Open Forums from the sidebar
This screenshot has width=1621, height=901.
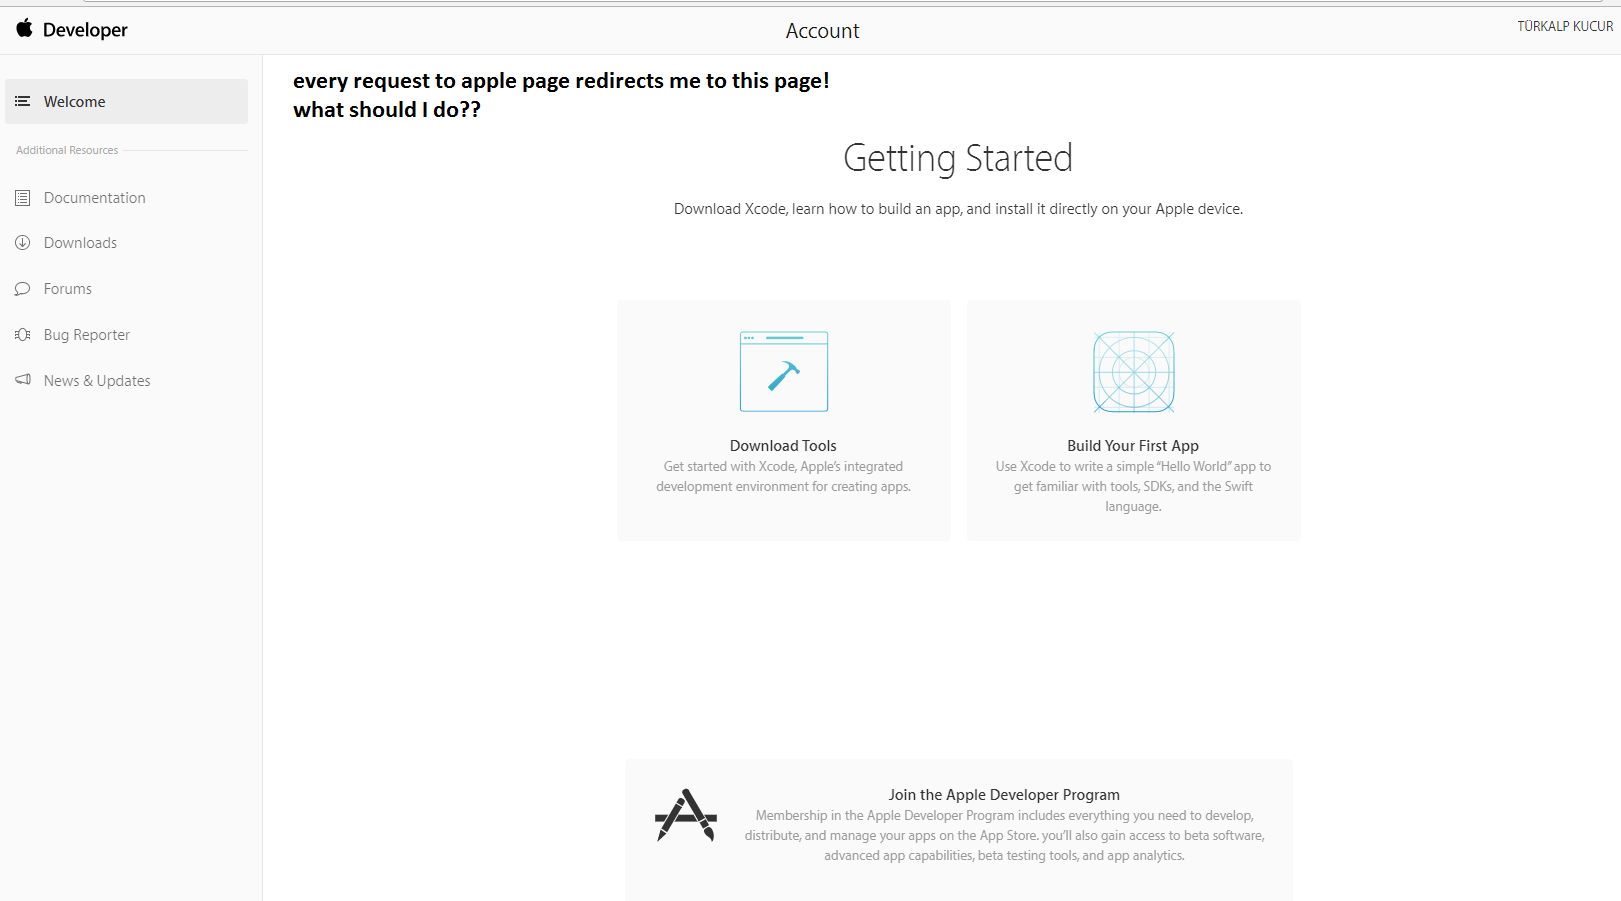68,289
